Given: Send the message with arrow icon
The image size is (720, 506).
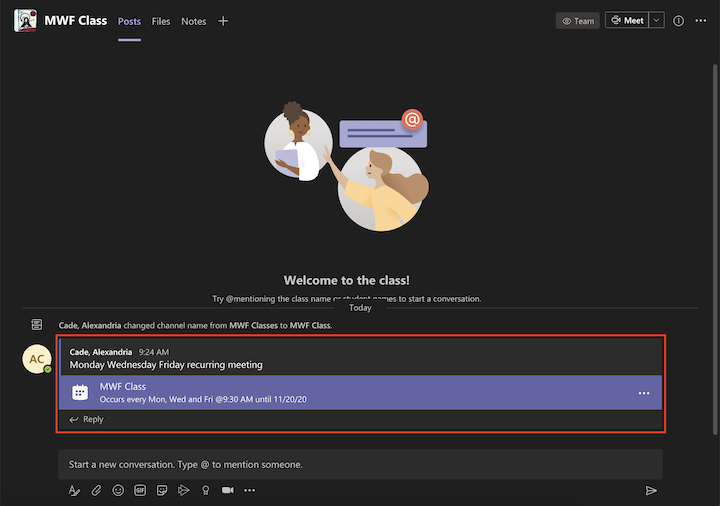Looking at the screenshot, I should pos(651,490).
